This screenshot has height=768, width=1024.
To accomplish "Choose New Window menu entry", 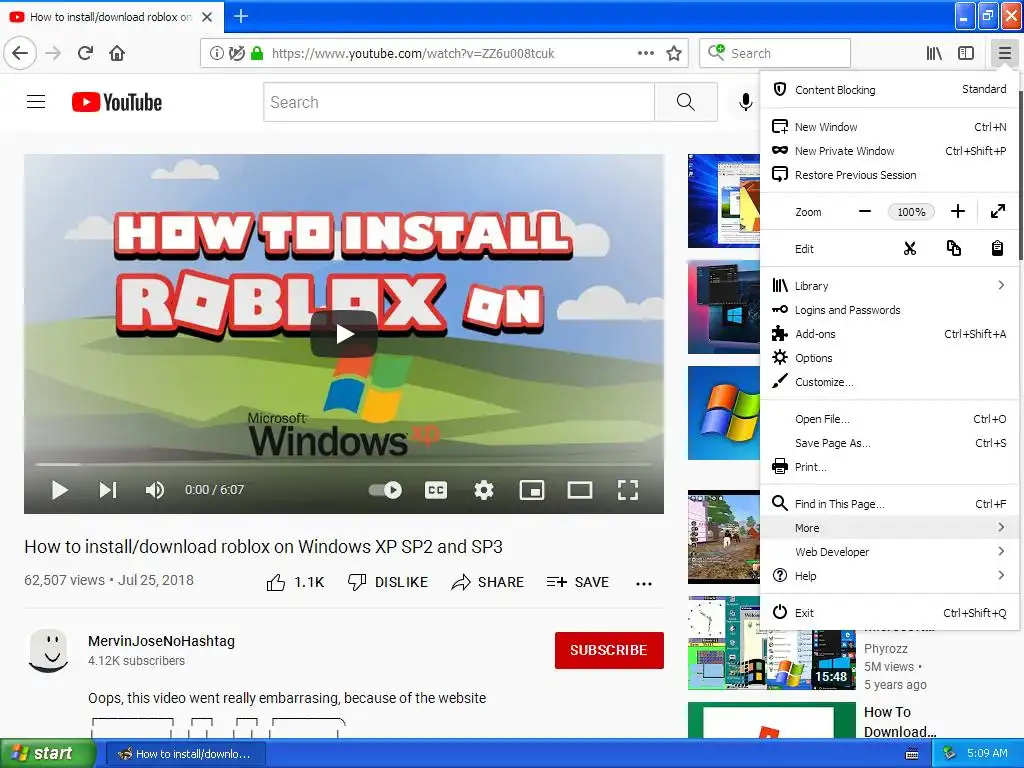I will point(889,127).
